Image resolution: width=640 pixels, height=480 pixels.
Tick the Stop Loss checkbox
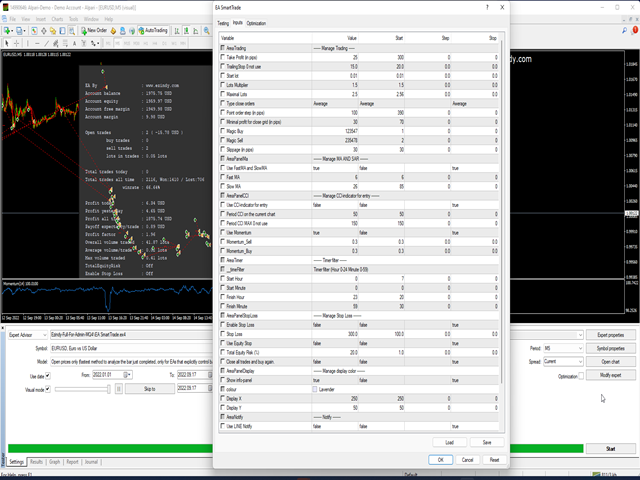tap(222, 334)
